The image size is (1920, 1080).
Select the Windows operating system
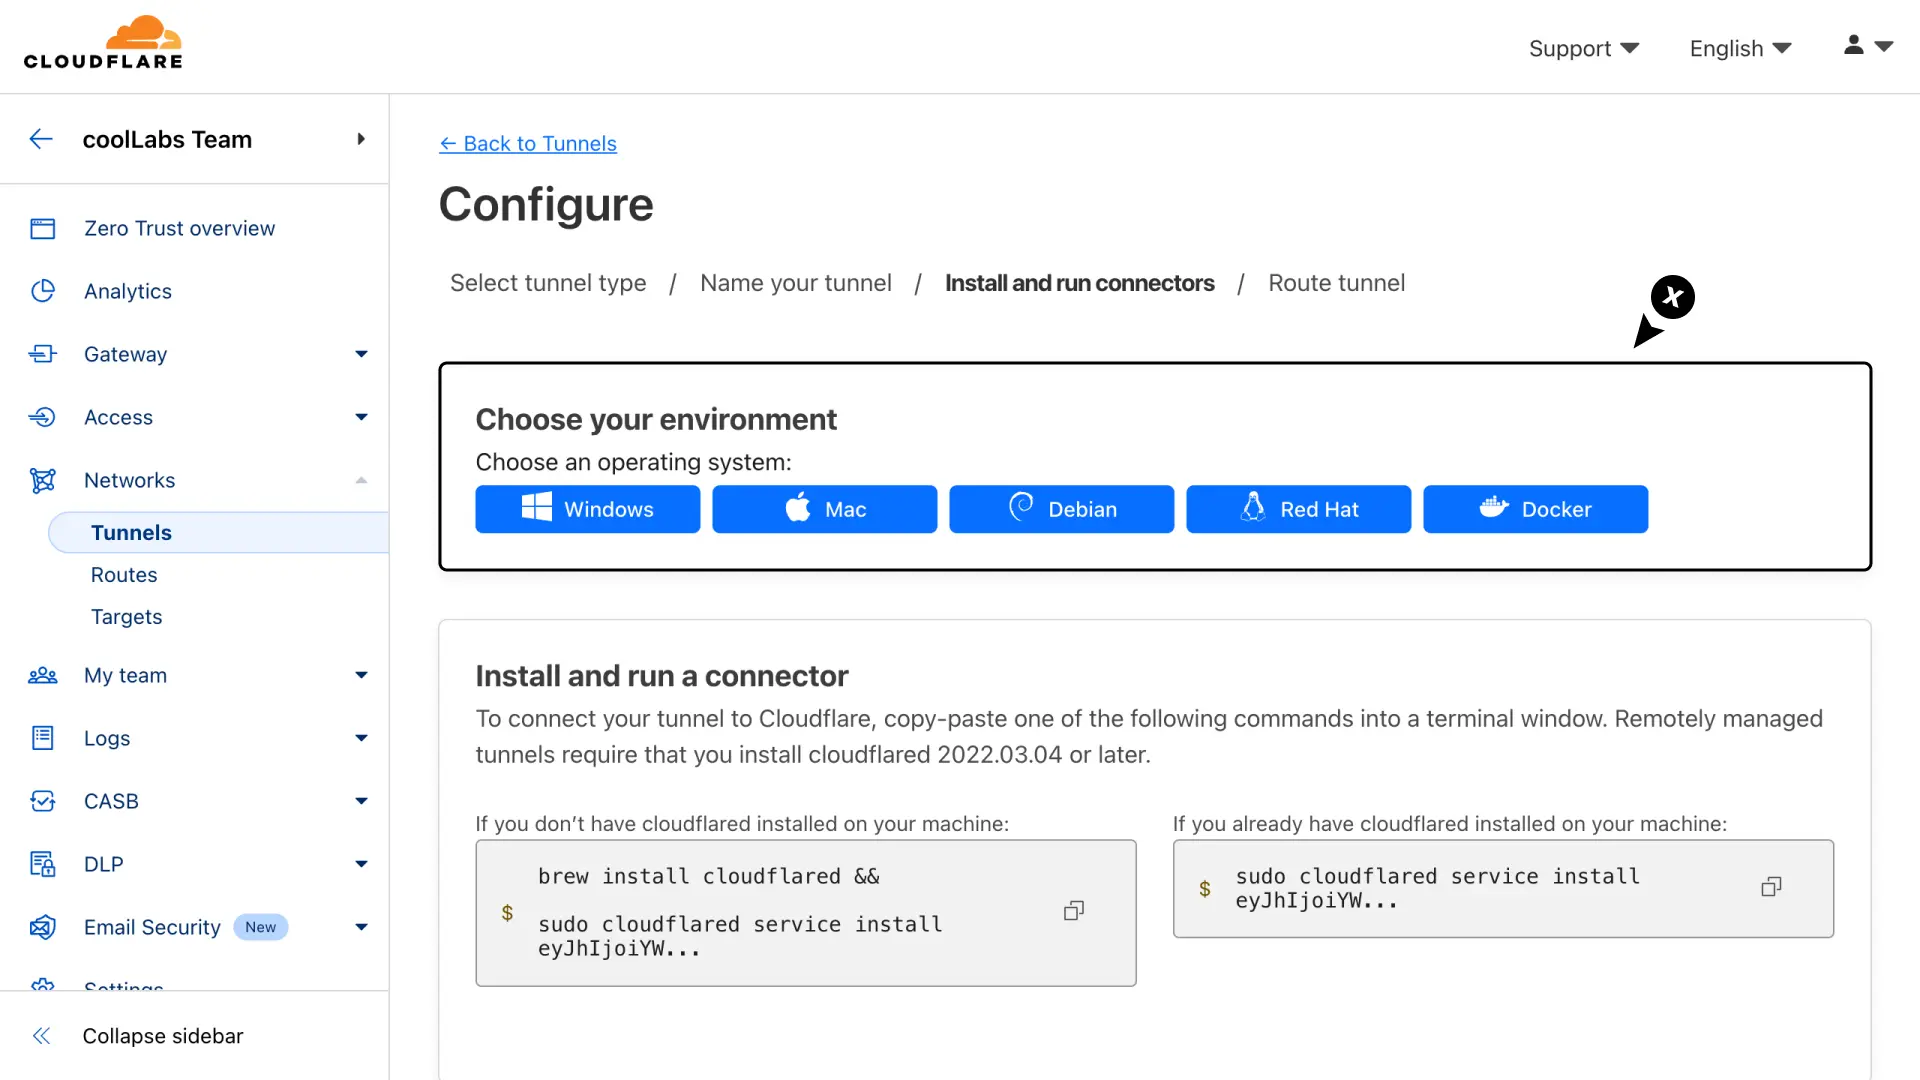[x=587, y=509]
